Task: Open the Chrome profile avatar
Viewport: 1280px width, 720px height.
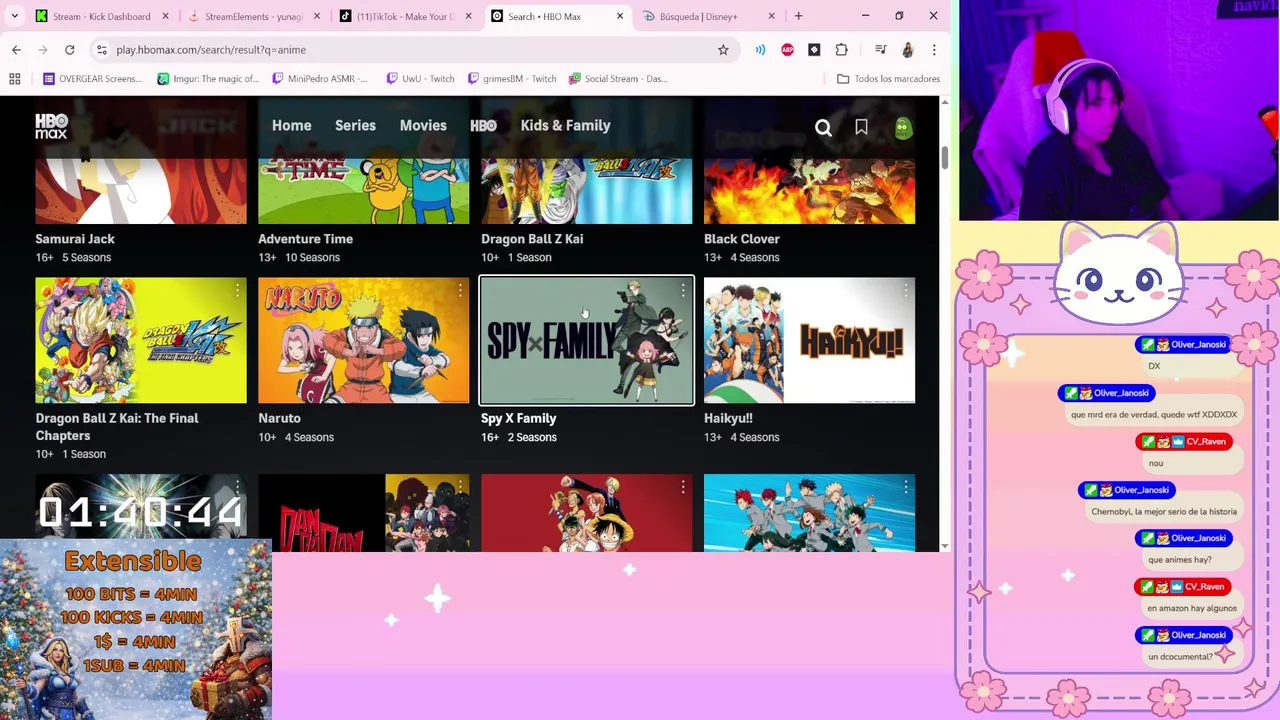Action: [907, 49]
